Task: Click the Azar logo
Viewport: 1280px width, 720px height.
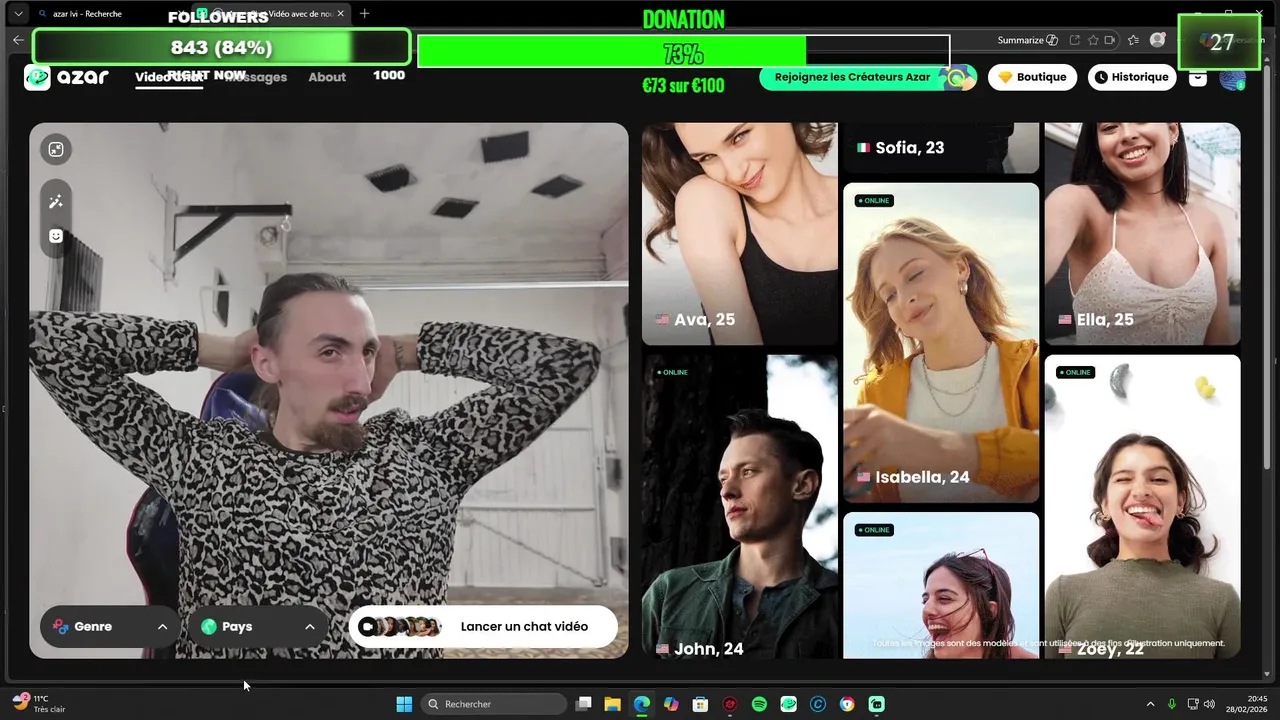Action: pos(67,77)
